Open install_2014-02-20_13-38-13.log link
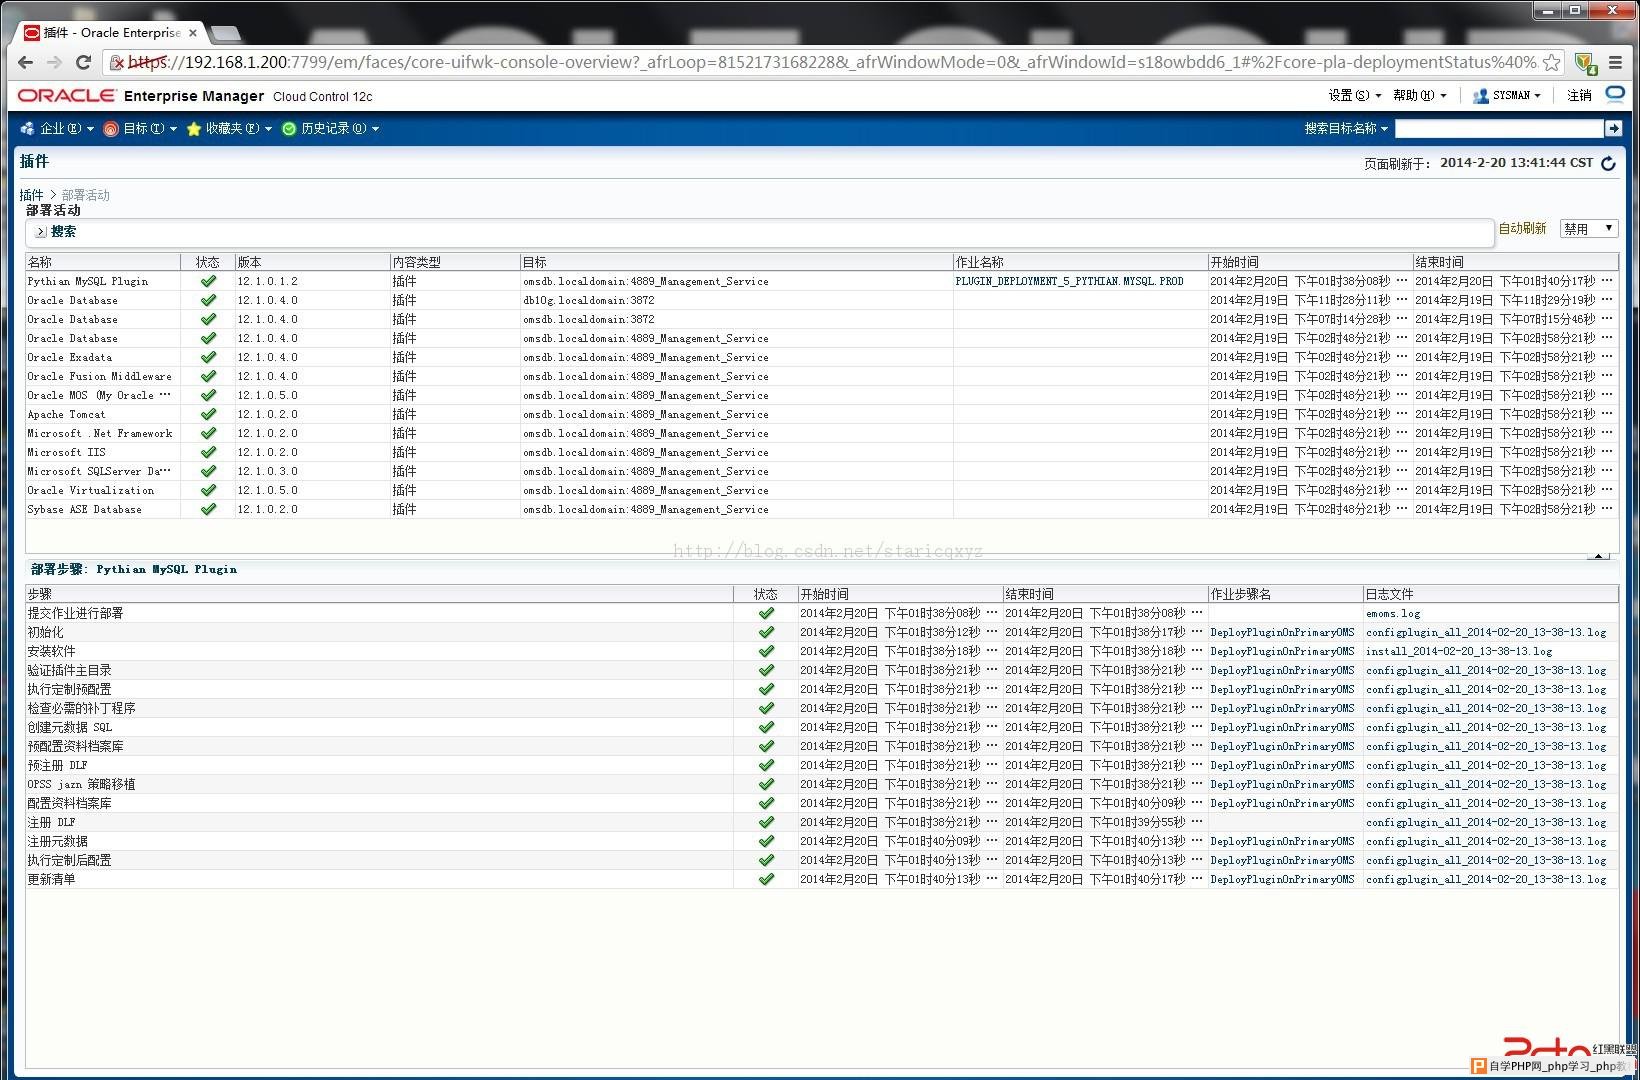Viewport: 1640px width, 1080px height. [x=1459, y=651]
